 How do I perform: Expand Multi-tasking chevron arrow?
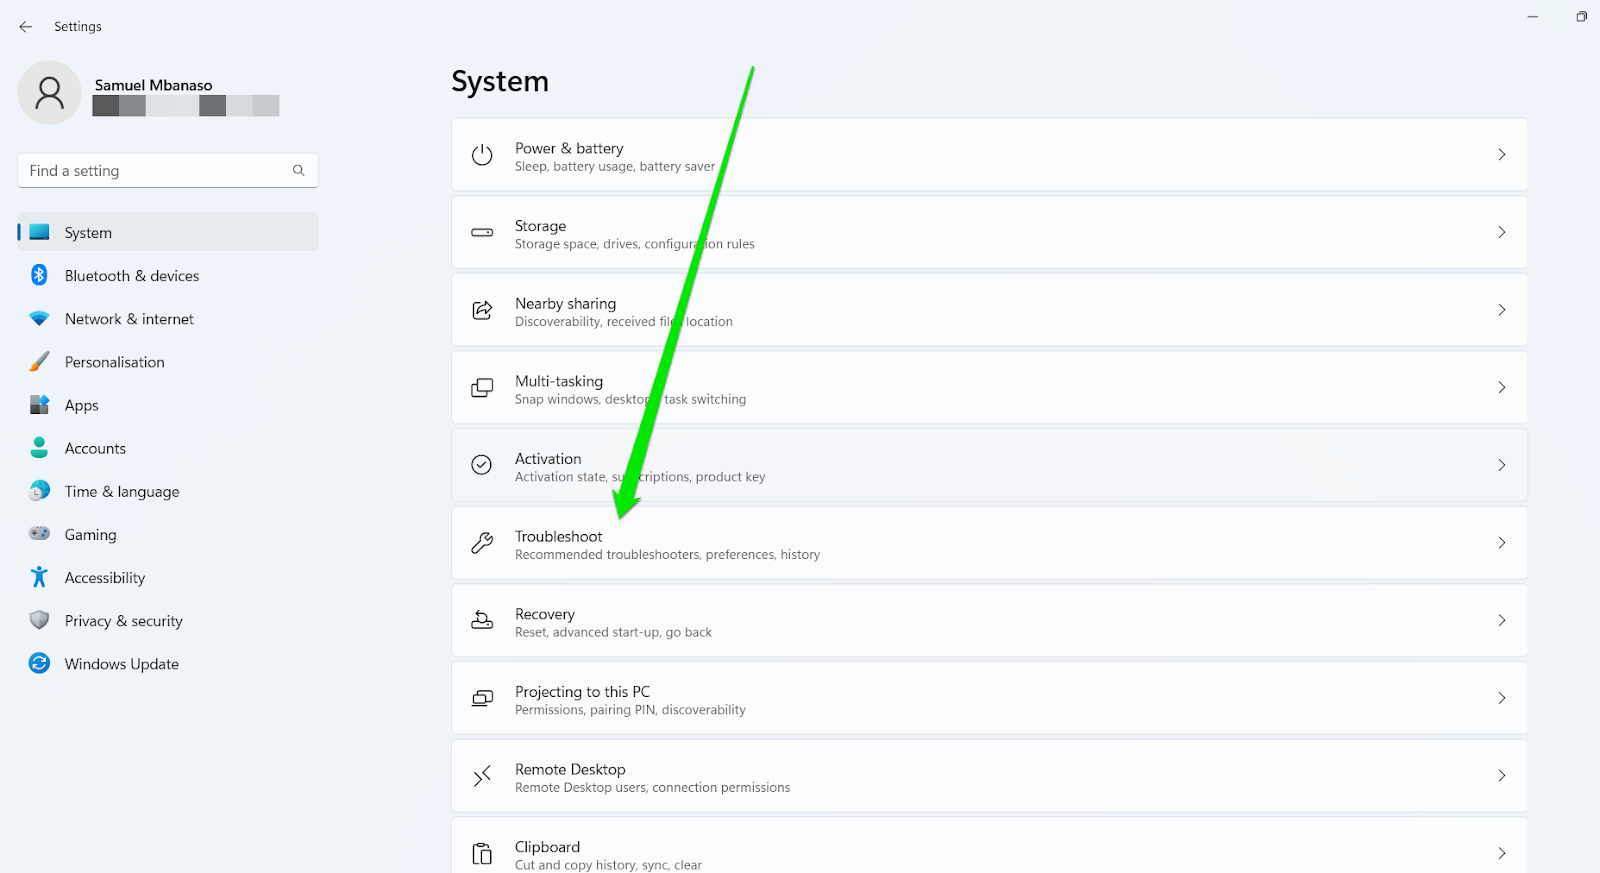pyautogui.click(x=1501, y=387)
